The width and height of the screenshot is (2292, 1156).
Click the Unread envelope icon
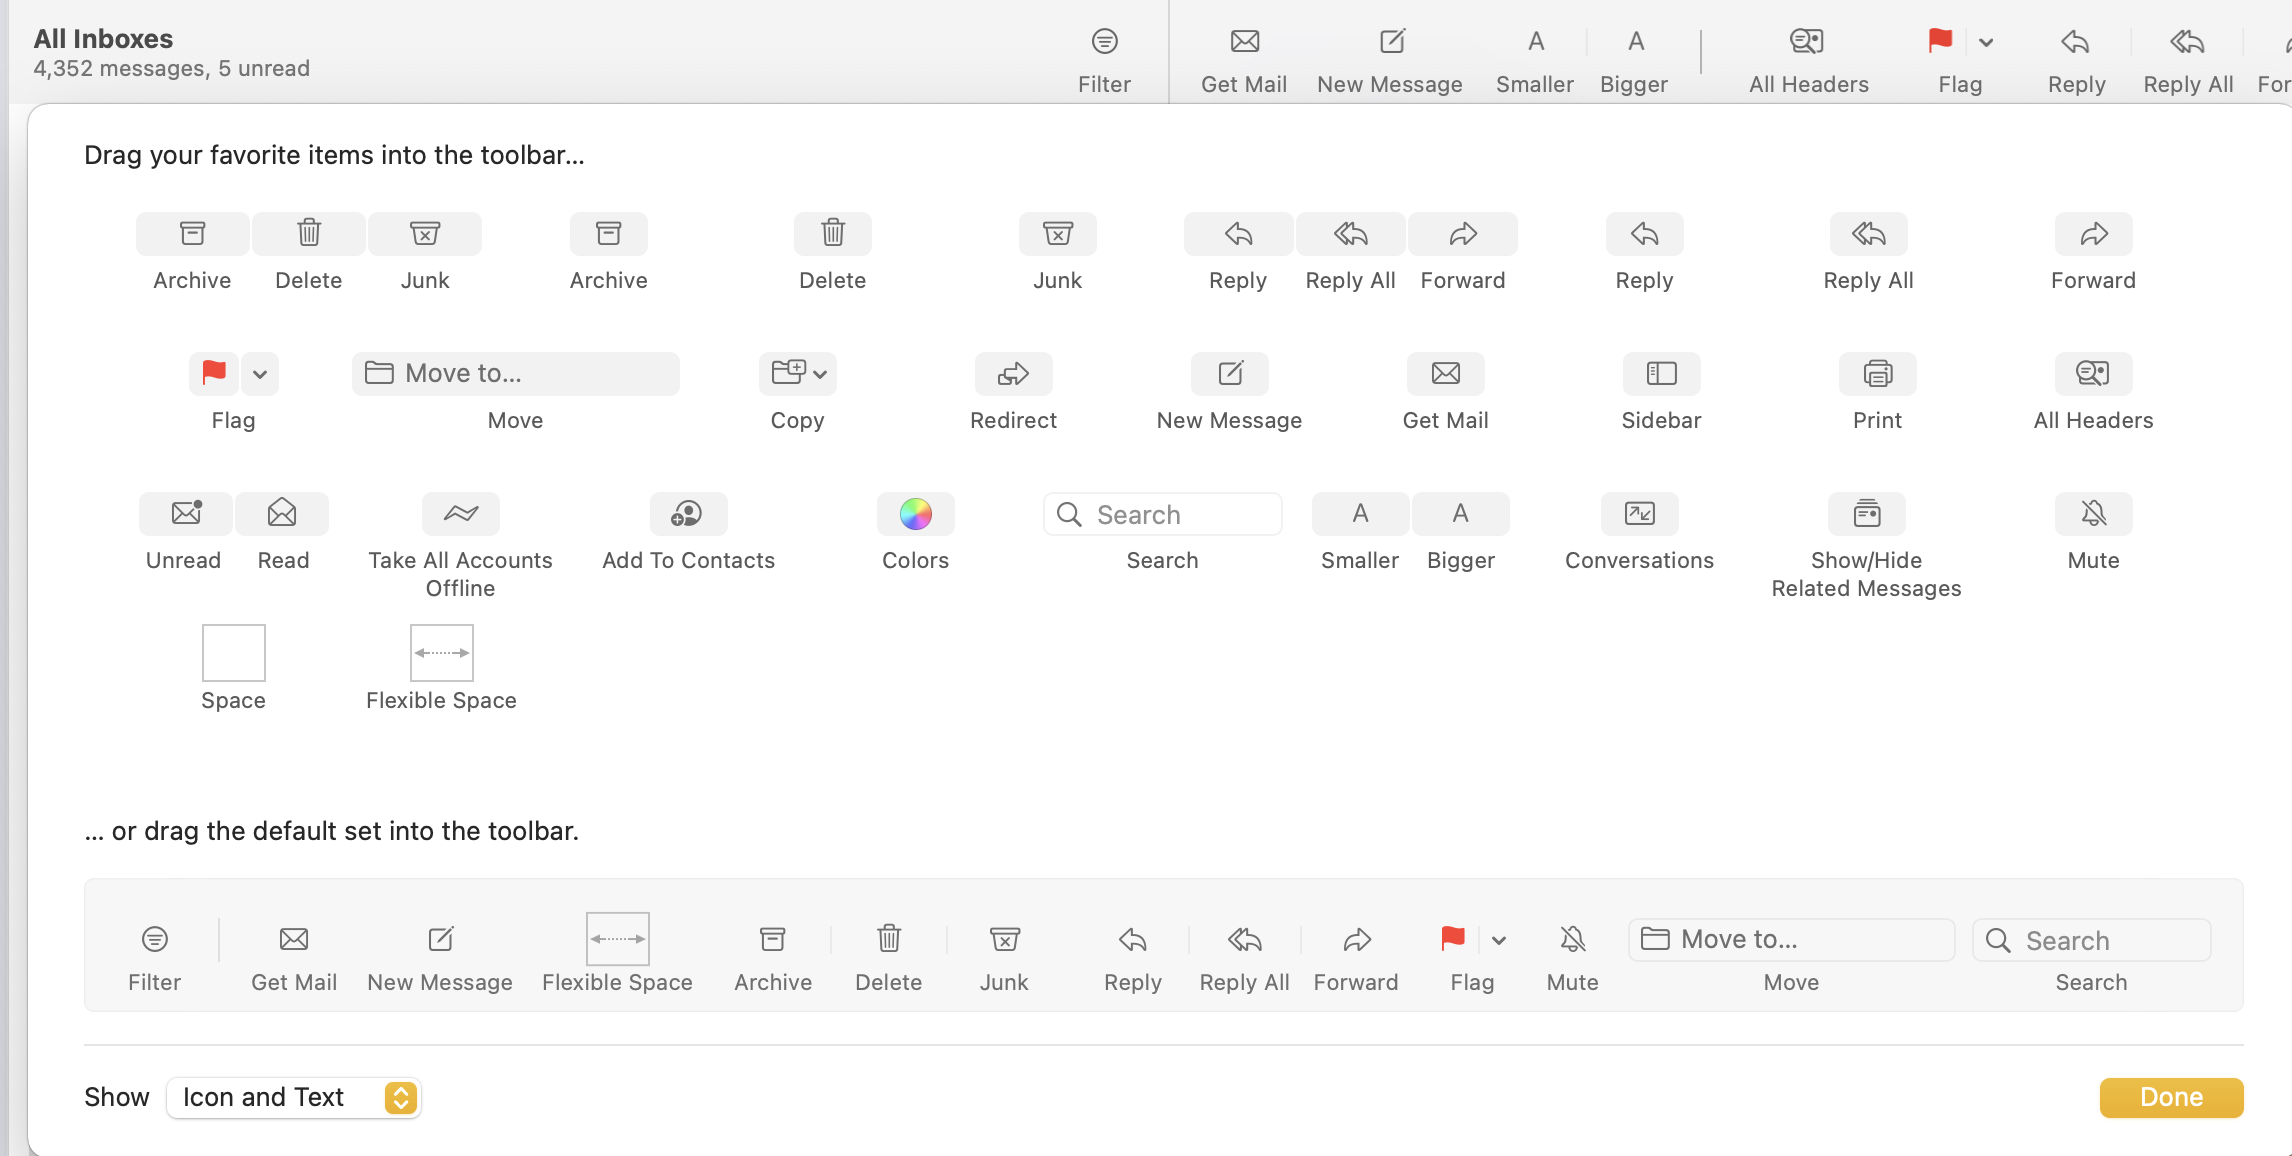click(x=186, y=514)
